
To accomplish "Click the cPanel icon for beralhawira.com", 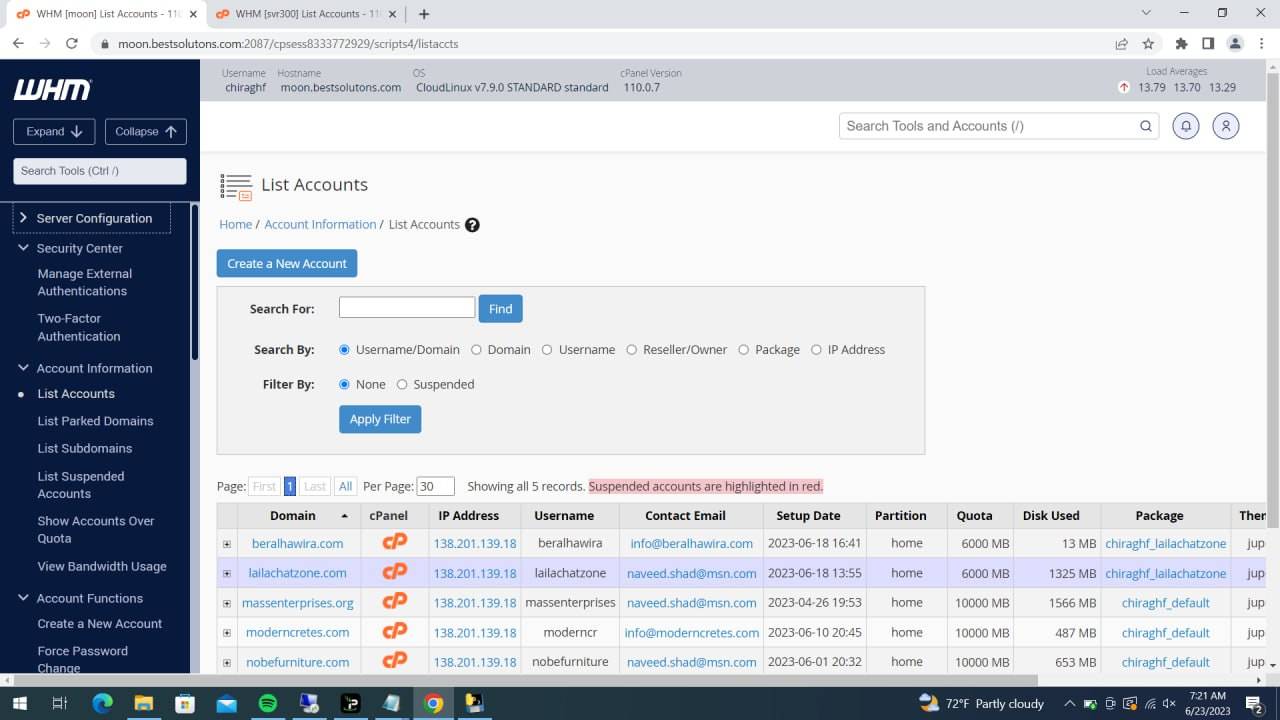I will point(395,543).
